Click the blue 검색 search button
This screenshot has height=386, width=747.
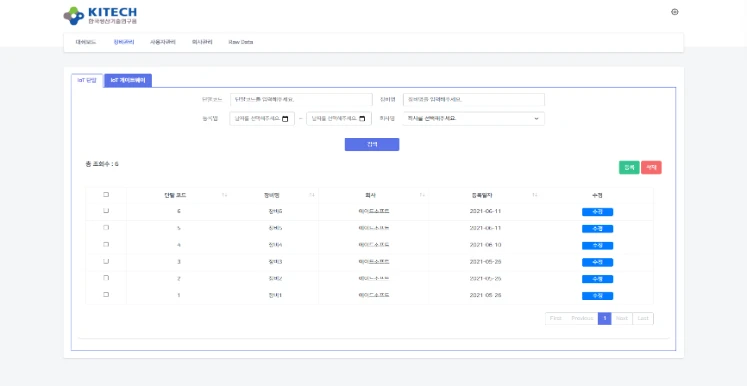pyautogui.click(x=372, y=144)
